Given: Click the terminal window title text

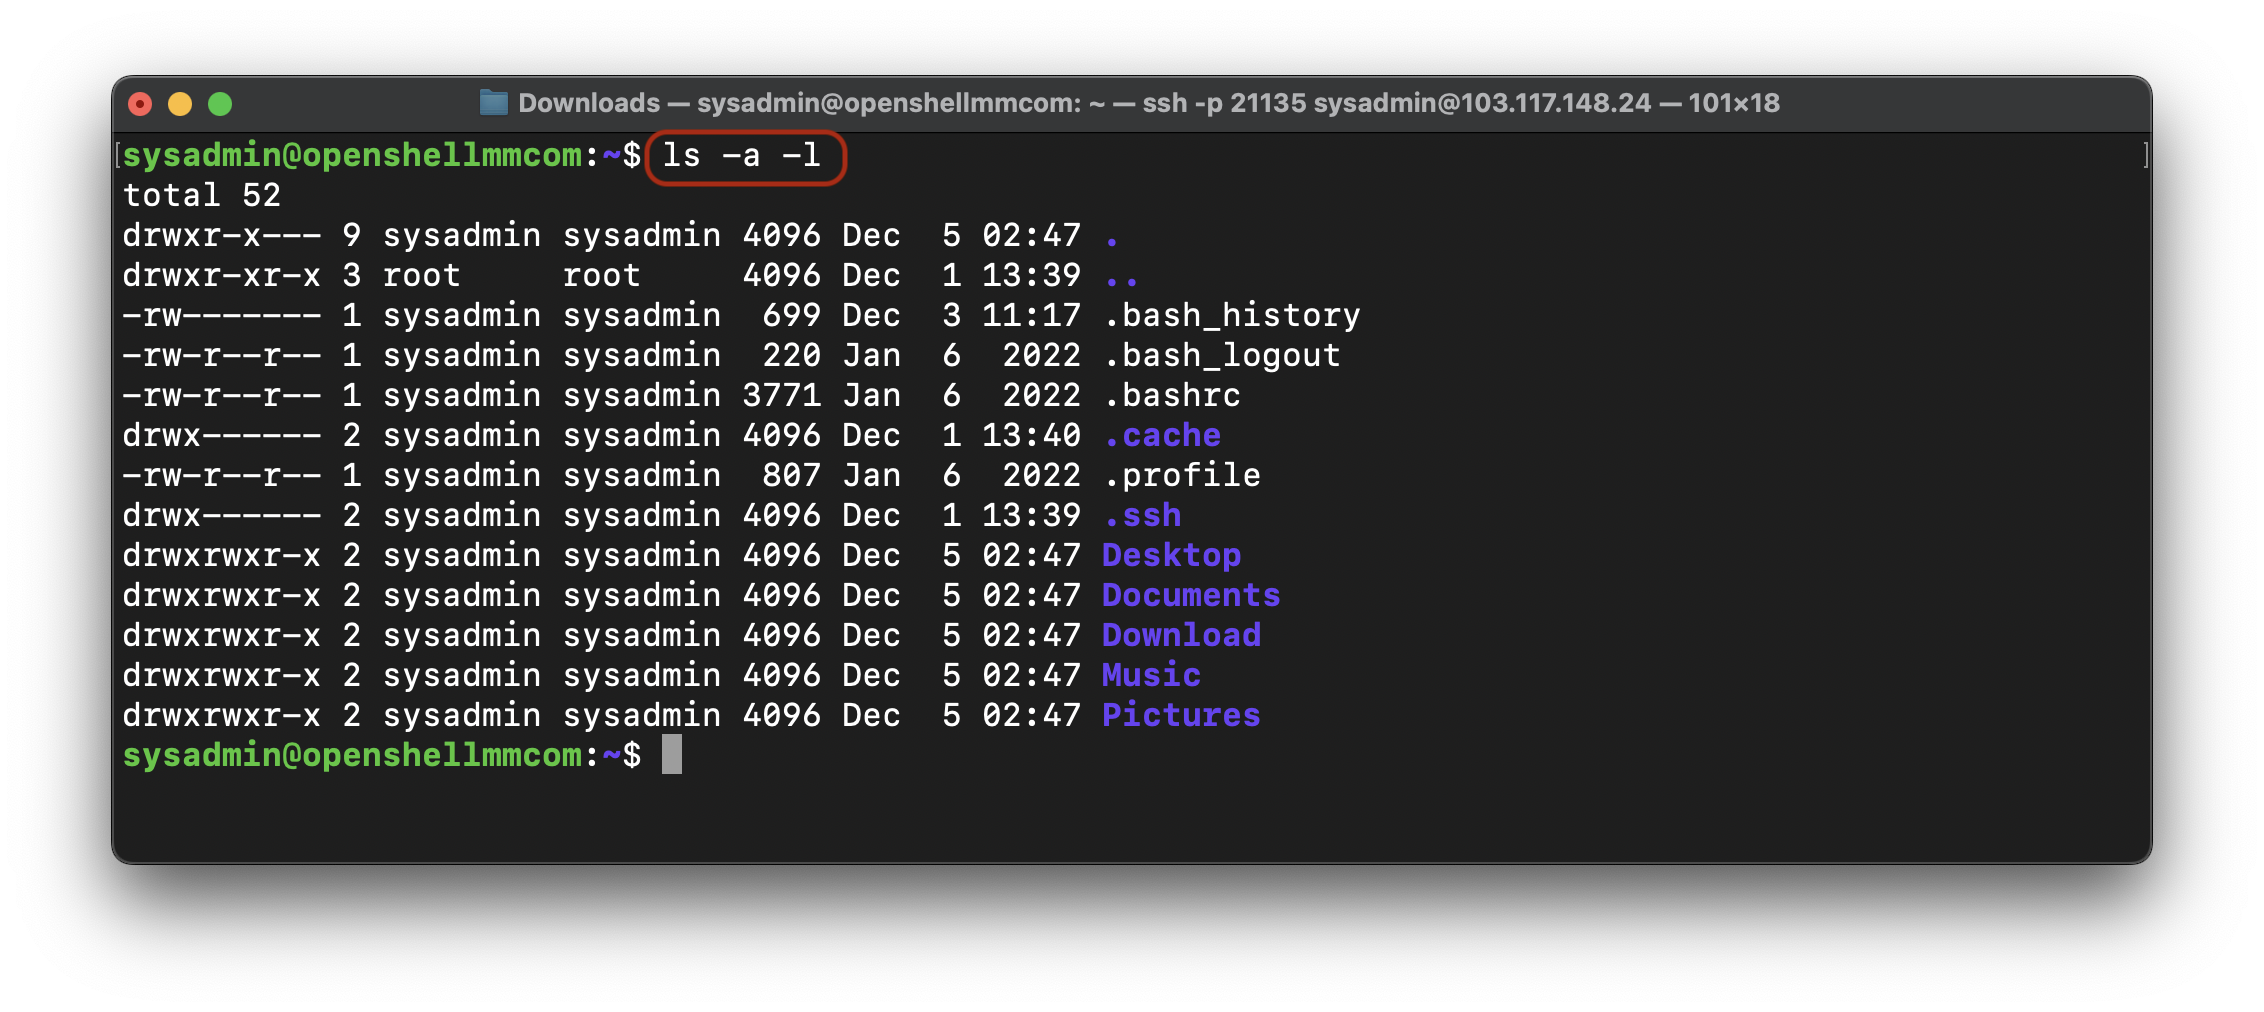Looking at the screenshot, I should [x=1148, y=103].
